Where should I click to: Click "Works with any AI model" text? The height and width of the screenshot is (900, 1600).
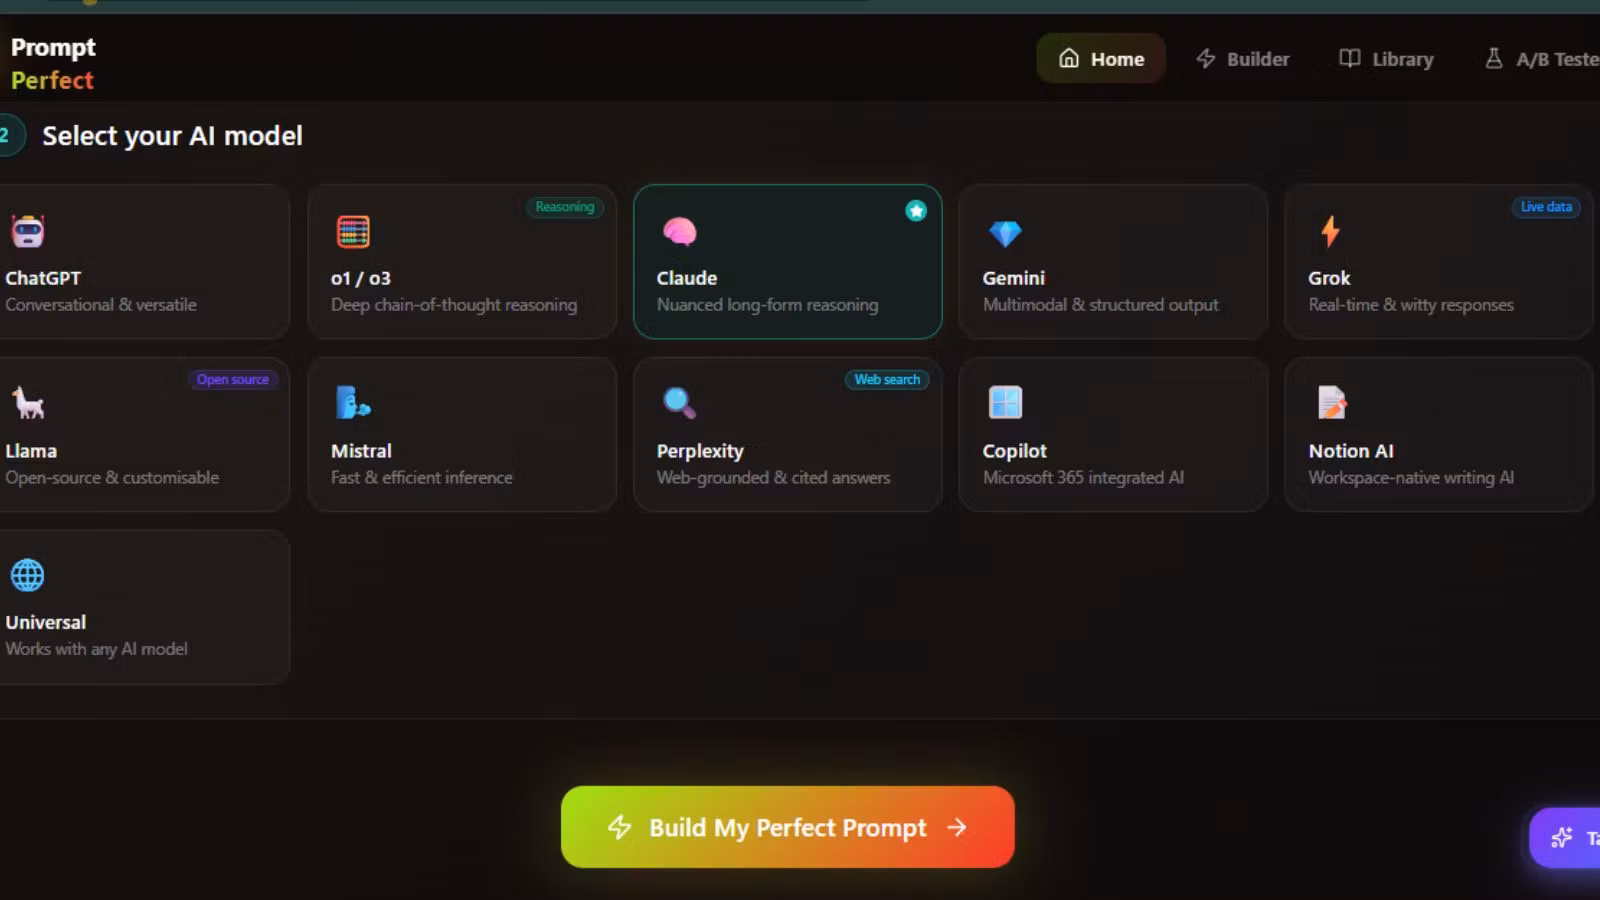96,649
